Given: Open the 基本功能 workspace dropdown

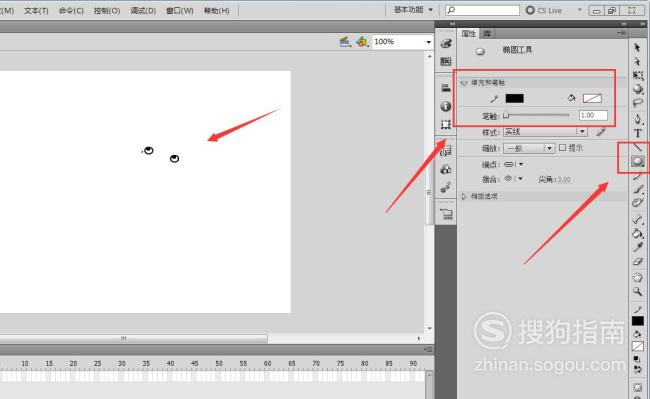Looking at the screenshot, I should tap(413, 10).
